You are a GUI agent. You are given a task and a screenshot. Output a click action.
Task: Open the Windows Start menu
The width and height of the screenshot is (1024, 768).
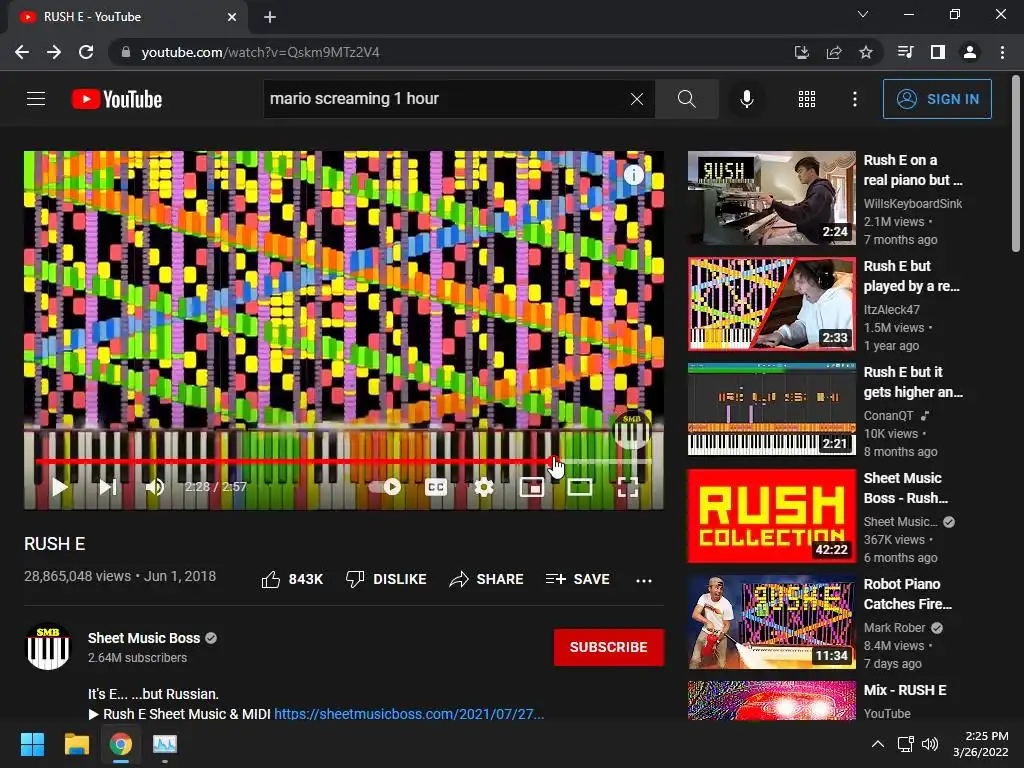point(32,744)
